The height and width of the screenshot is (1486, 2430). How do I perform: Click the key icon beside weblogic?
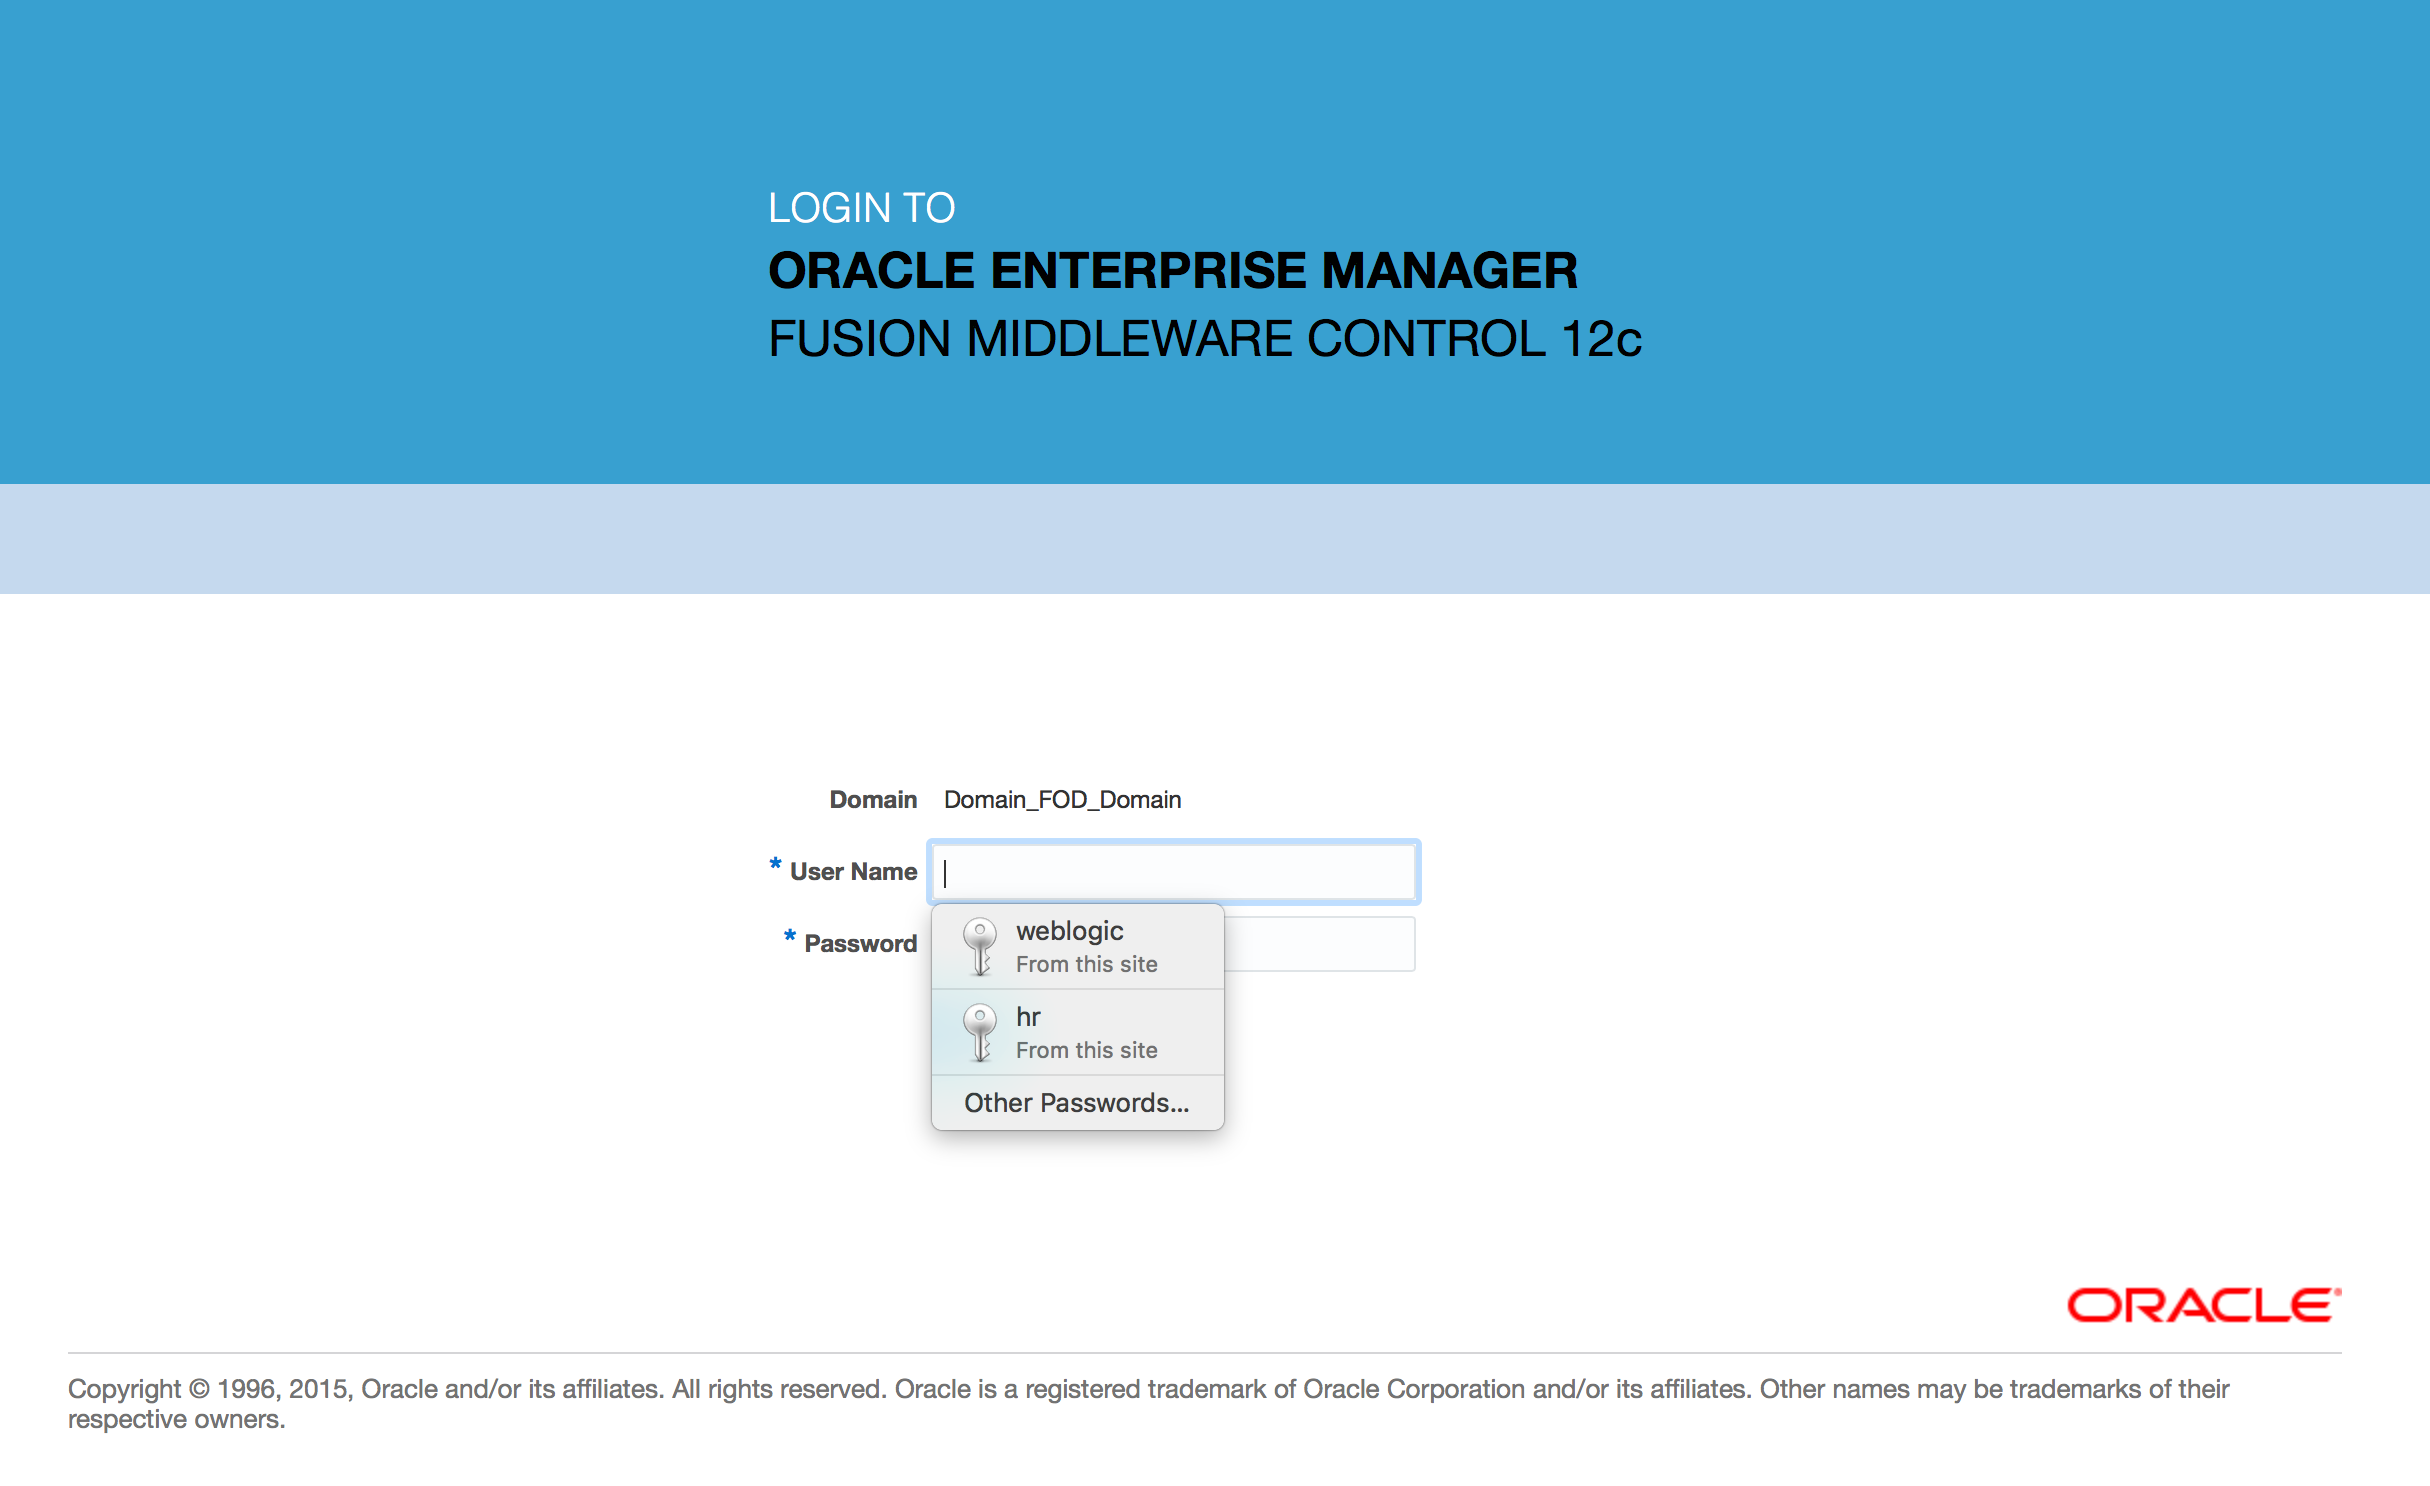point(979,946)
